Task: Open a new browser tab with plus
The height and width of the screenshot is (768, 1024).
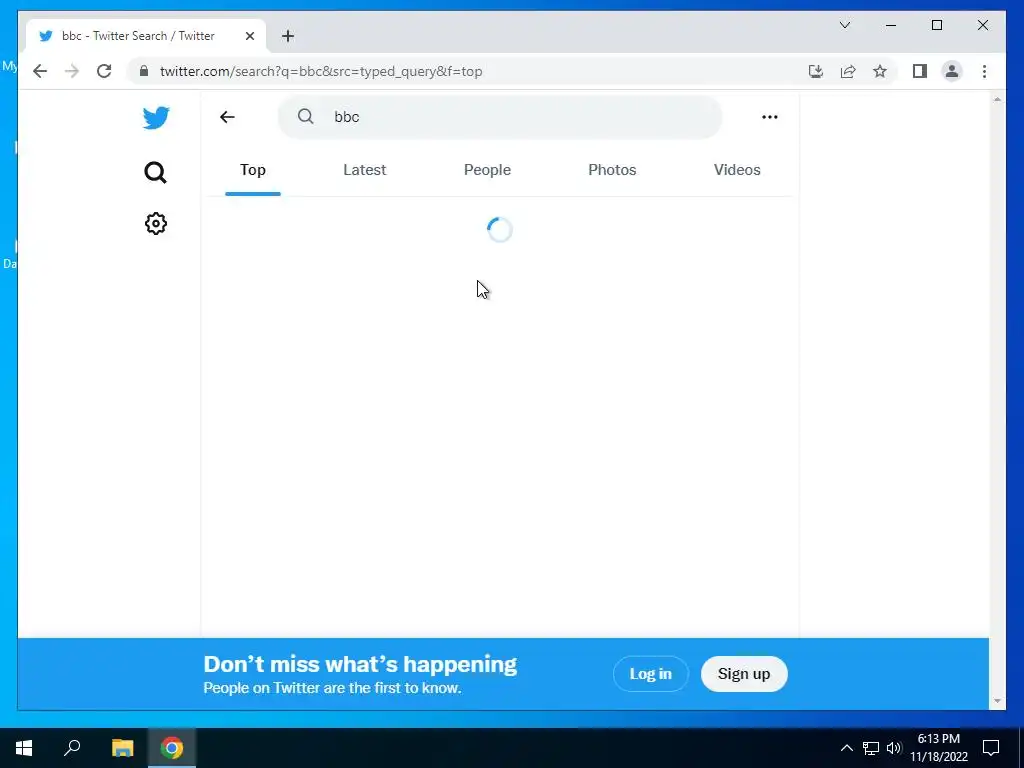Action: (288, 36)
